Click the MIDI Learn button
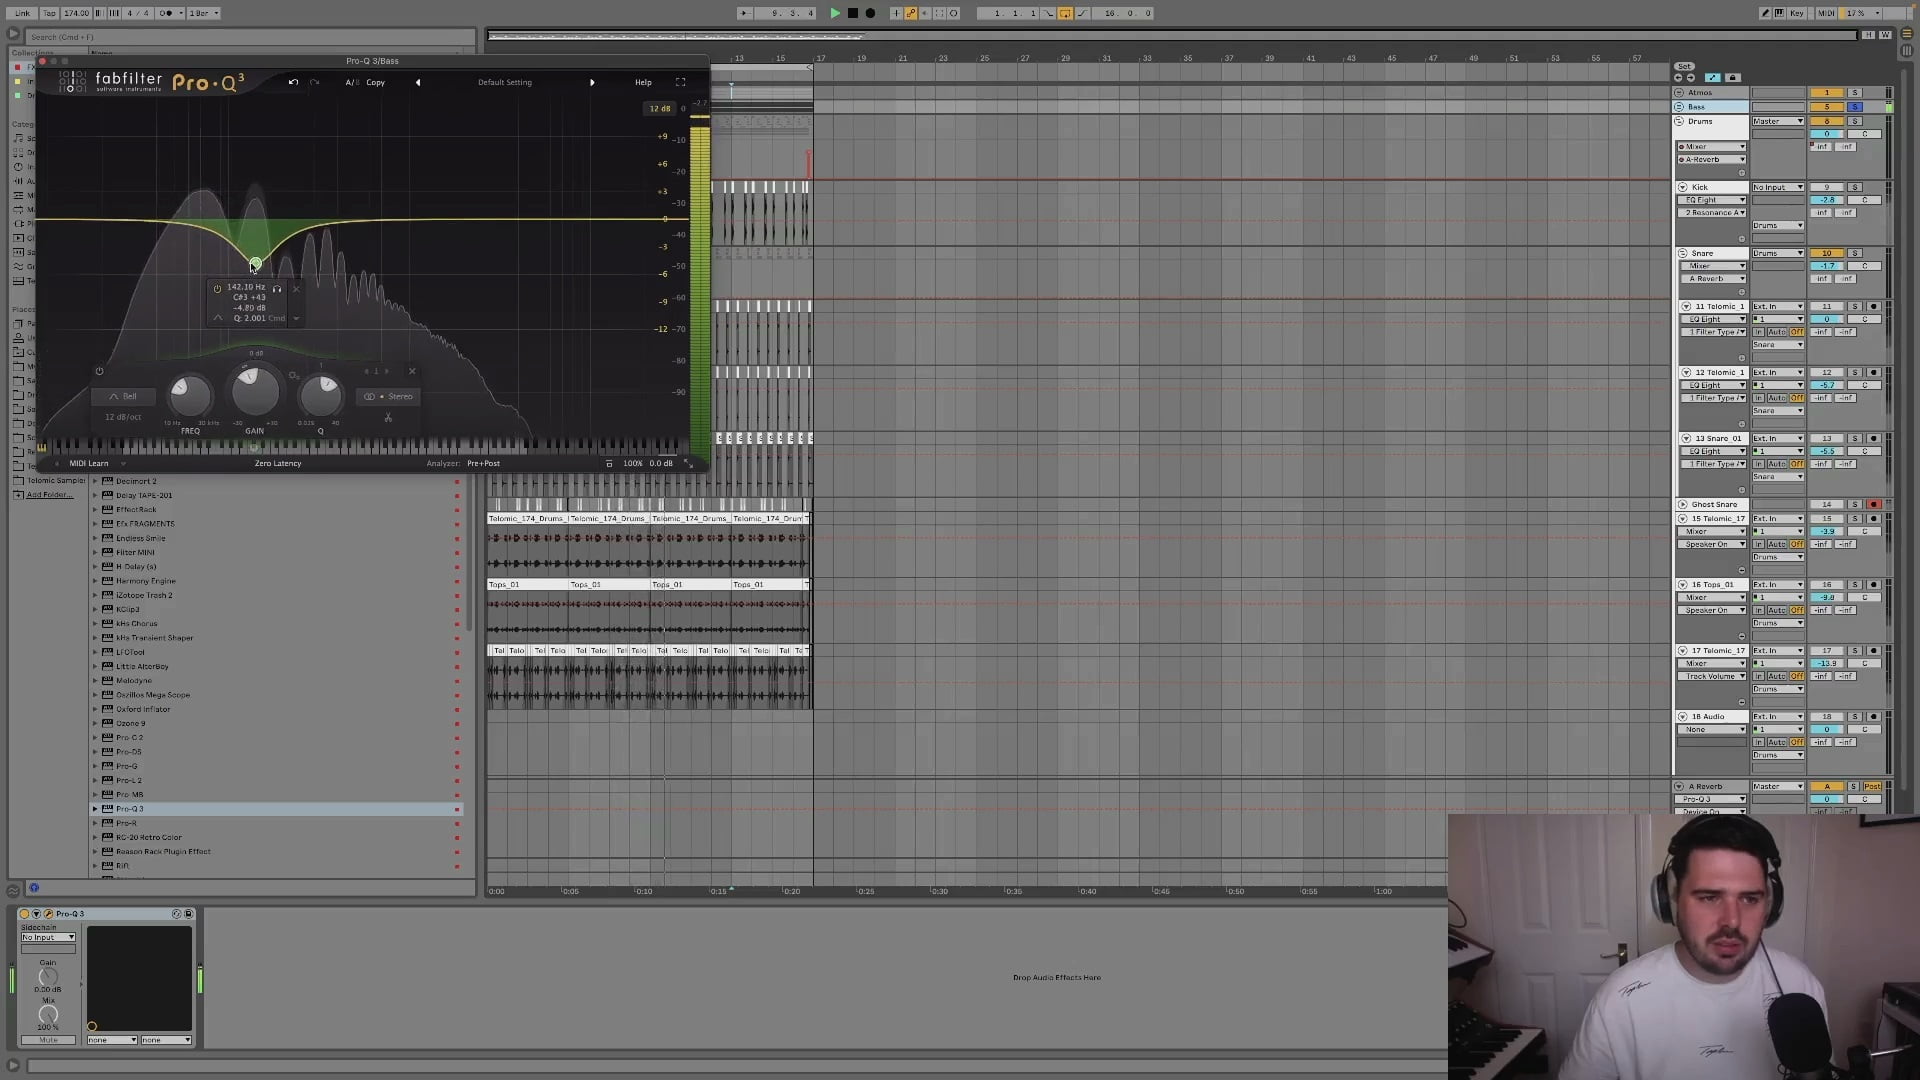Screen dimensions: 1920x1080 [x=89, y=463]
